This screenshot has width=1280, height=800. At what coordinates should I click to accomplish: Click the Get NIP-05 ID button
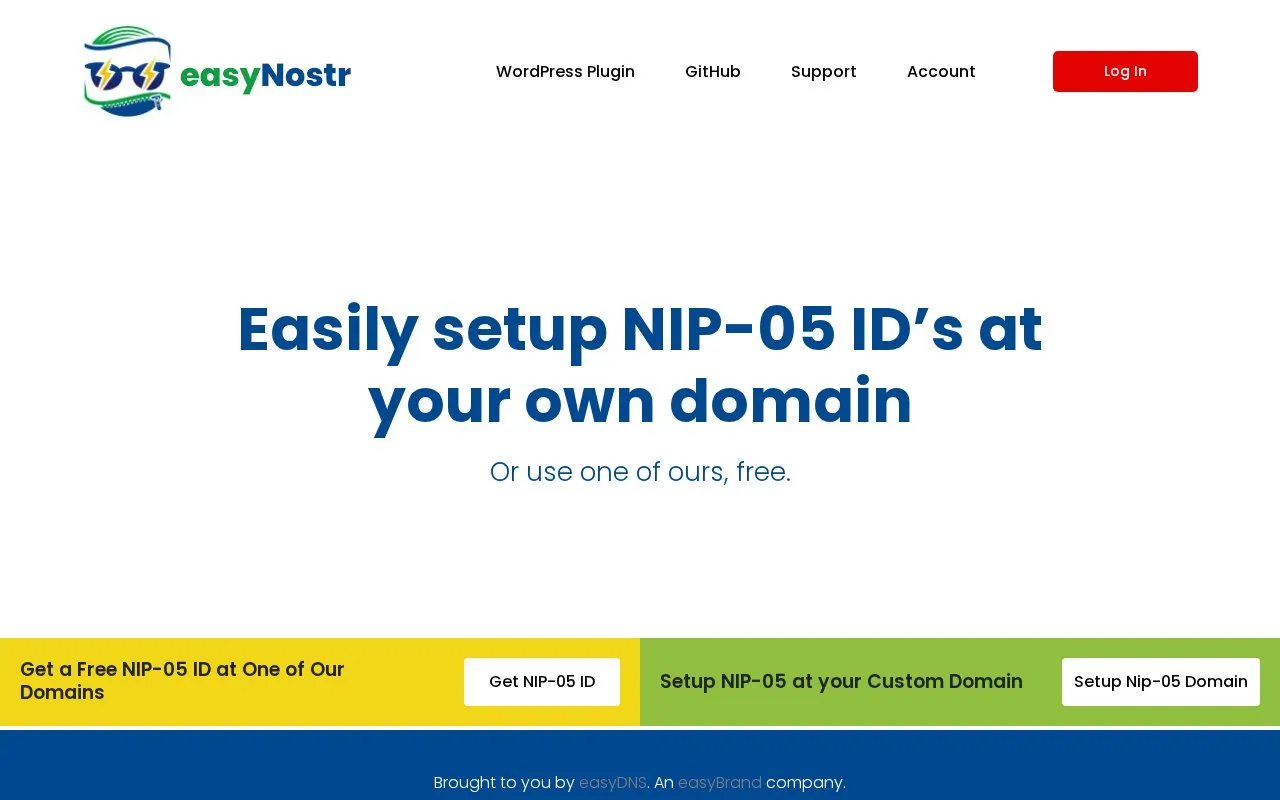[542, 682]
